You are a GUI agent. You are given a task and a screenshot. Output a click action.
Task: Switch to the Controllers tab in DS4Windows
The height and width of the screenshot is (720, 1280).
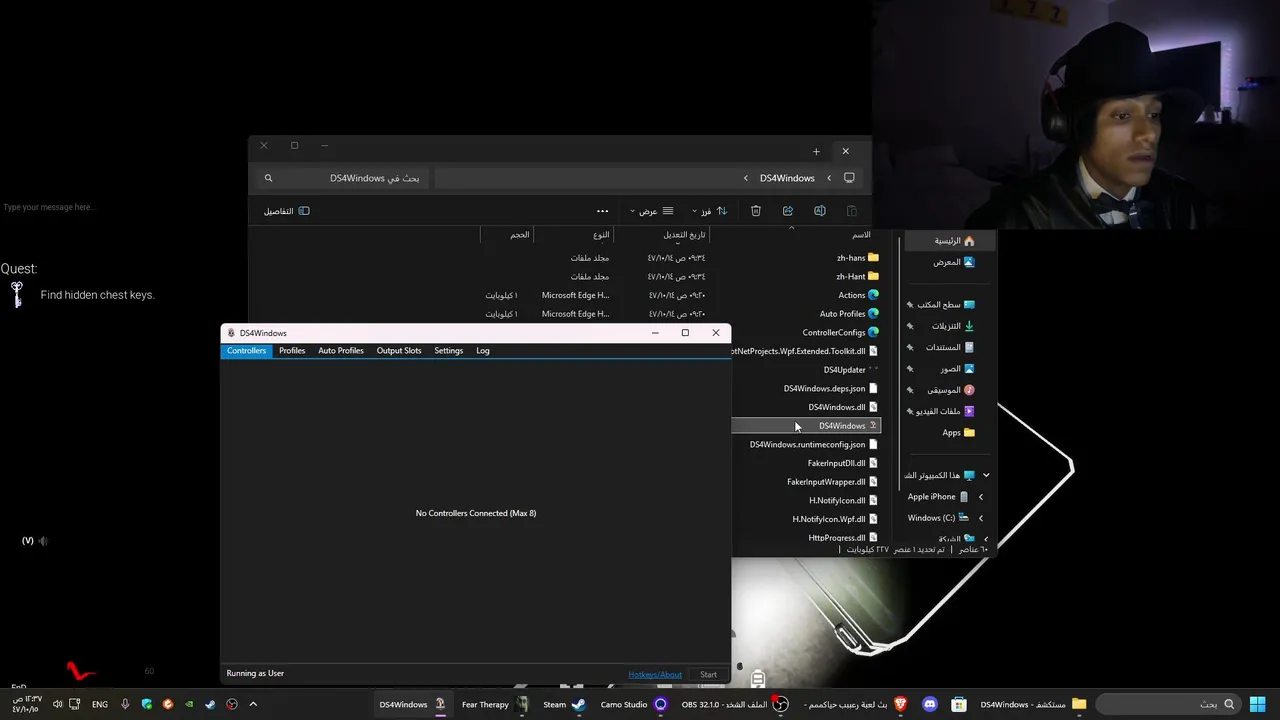pos(246,351)
